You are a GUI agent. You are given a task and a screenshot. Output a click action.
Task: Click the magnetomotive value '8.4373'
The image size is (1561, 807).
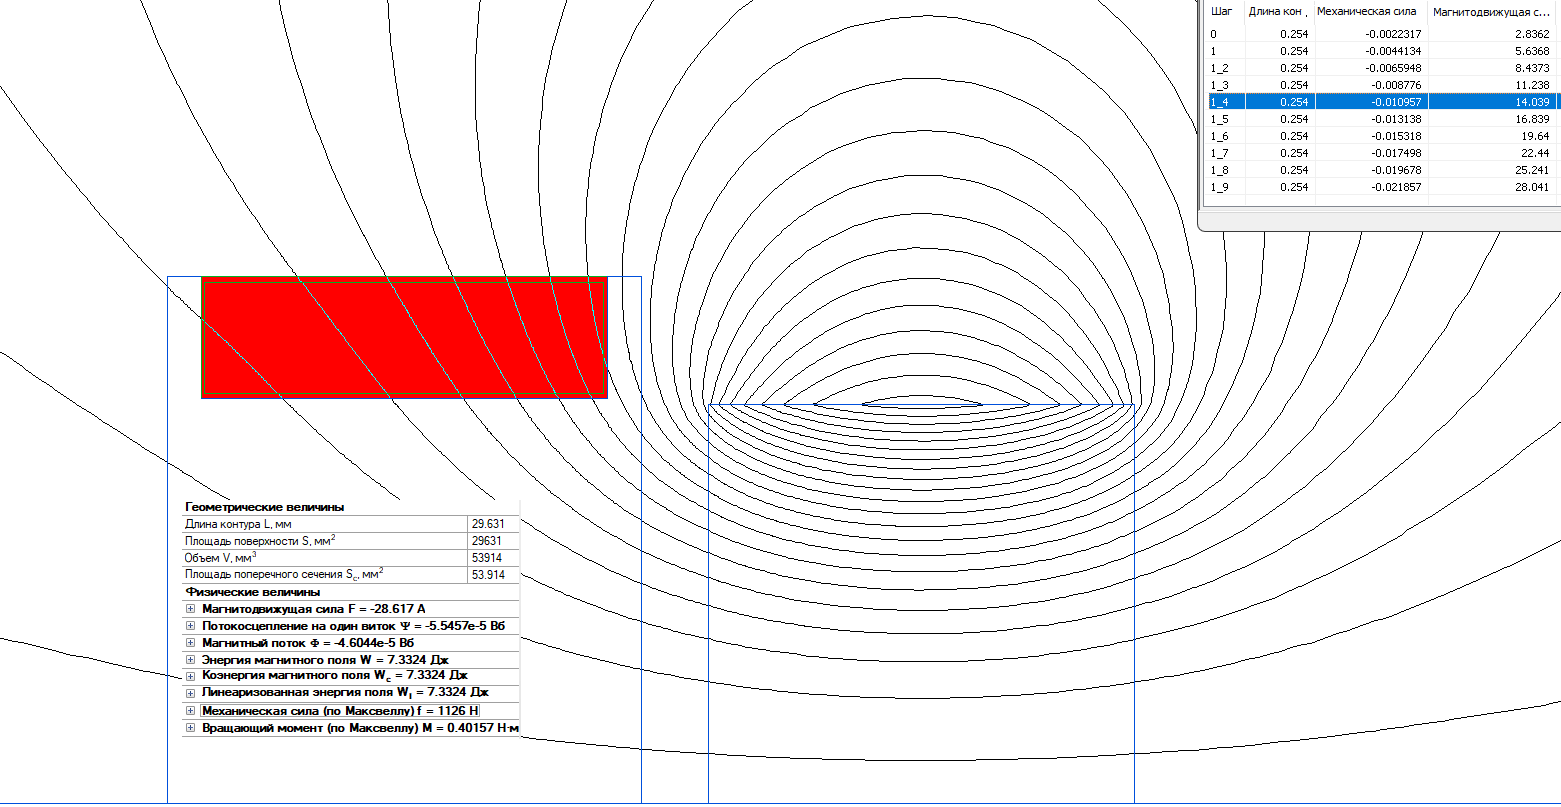(1532, 68)
